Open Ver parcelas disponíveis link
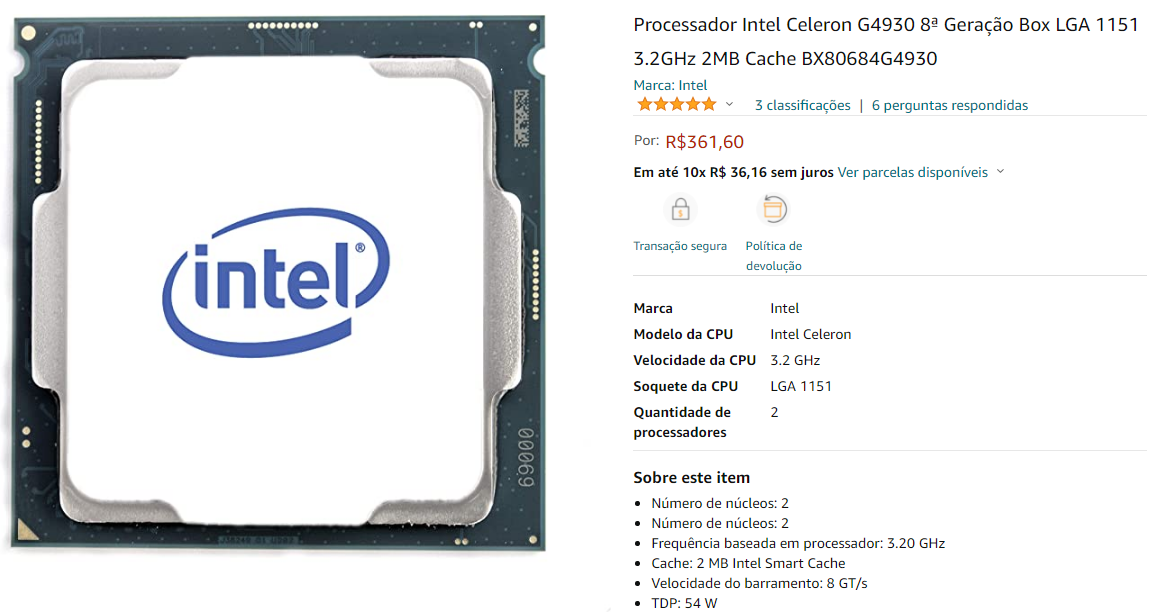This screenshot has height=612, width=1156. coord(913,172)
